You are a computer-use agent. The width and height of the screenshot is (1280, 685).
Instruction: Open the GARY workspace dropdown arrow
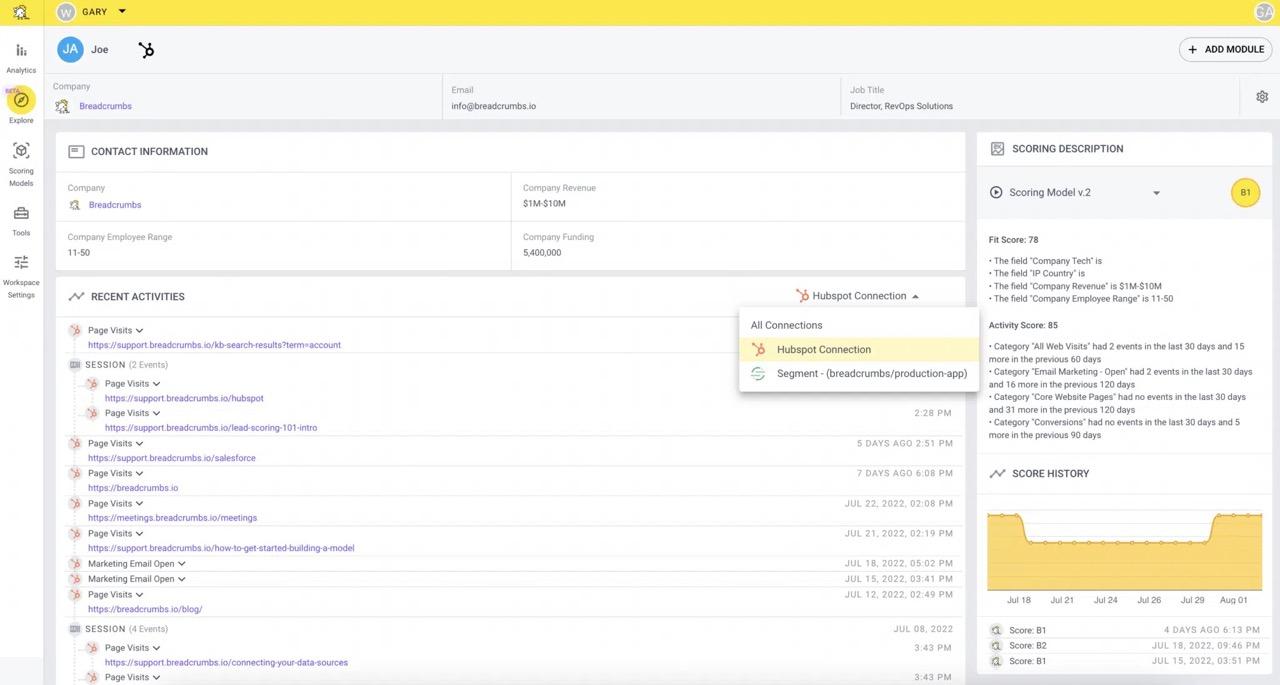[122, 12]
